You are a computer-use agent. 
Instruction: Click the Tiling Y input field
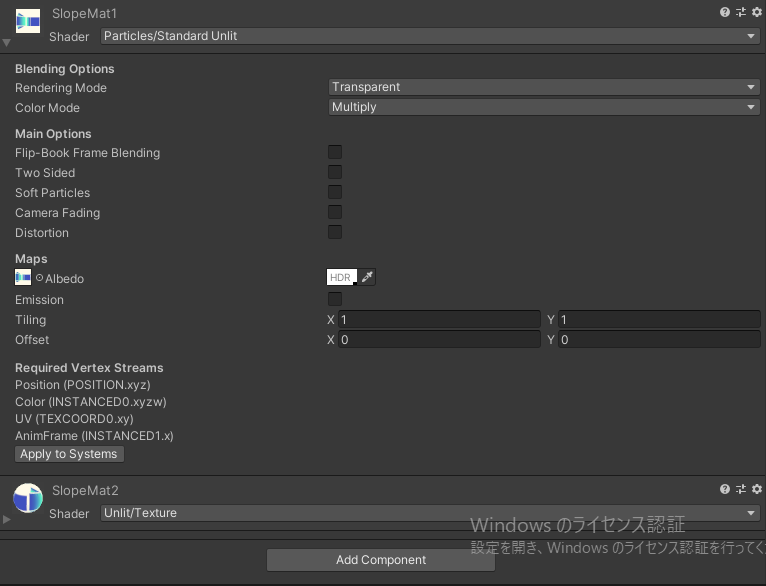(659, 319)
